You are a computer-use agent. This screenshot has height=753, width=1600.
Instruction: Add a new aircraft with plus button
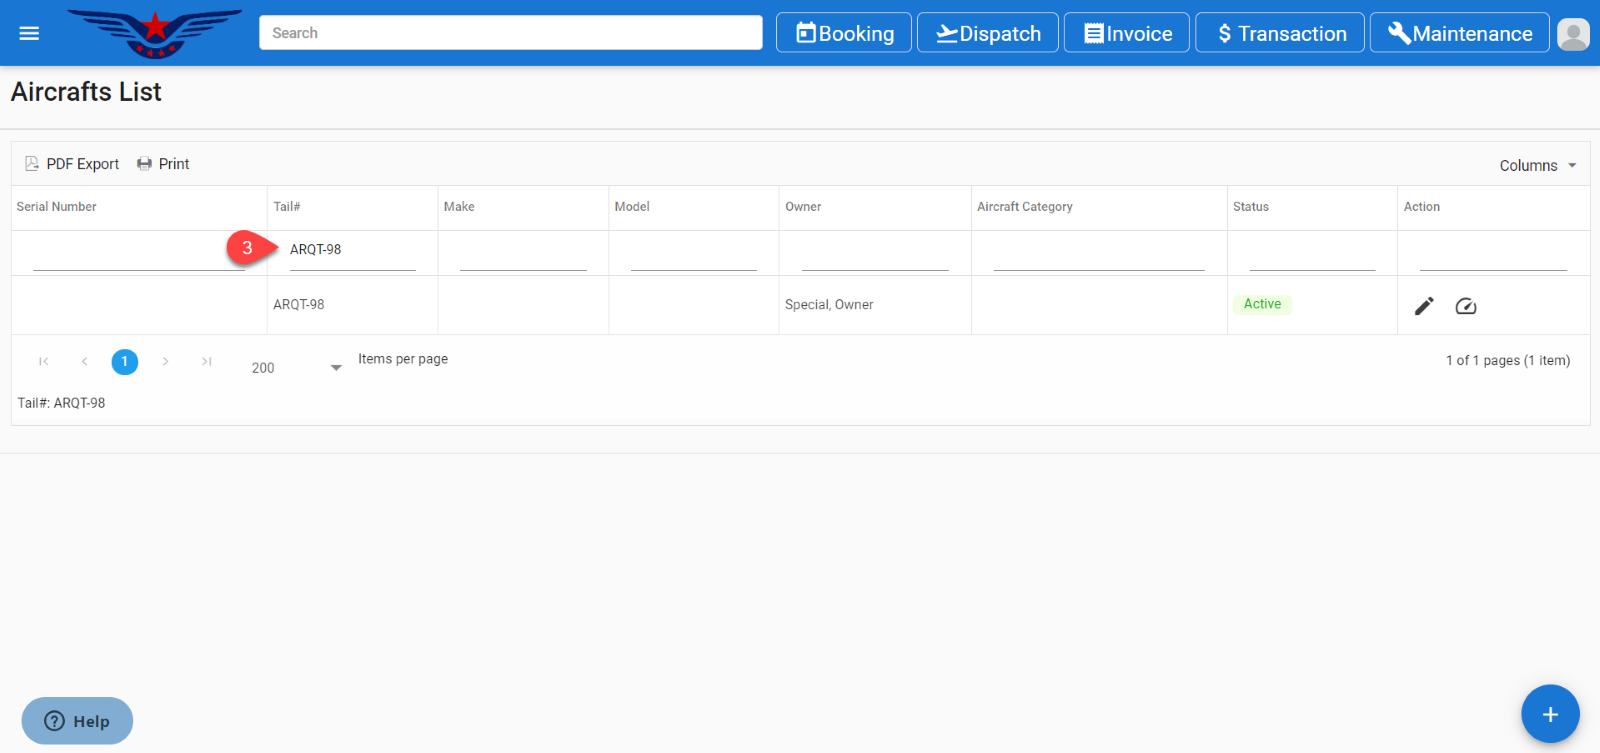(x=1550, y=714)
